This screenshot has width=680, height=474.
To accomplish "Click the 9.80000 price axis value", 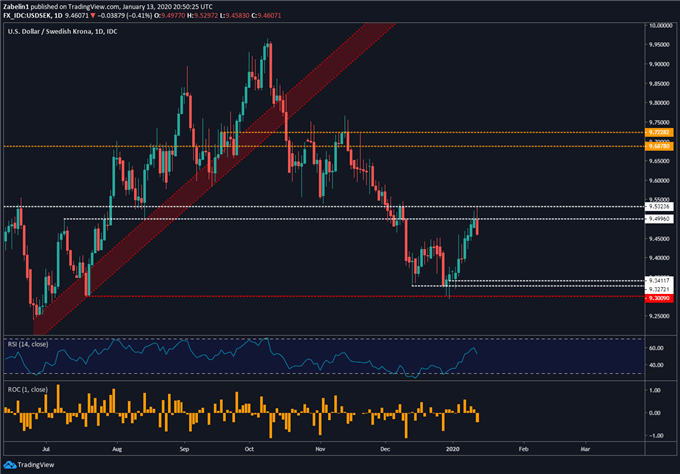I will [659, 103].
